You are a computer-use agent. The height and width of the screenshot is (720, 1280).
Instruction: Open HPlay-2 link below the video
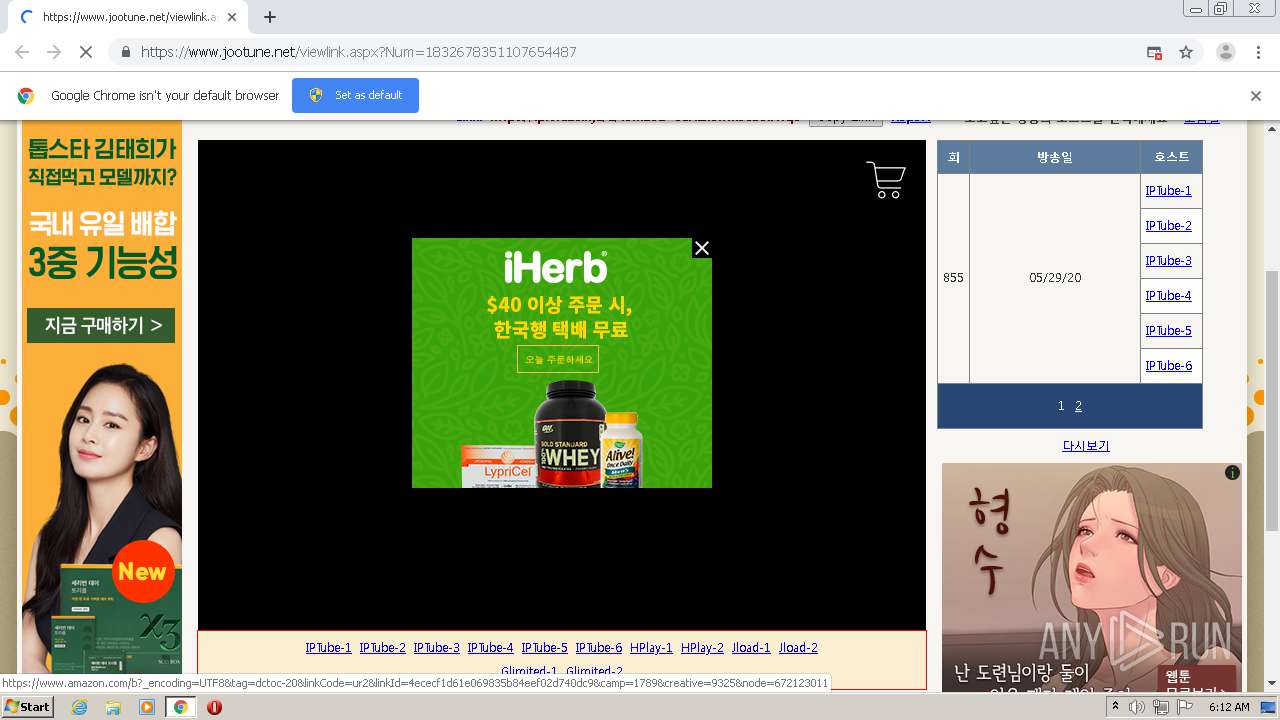(x=702, y=648)
